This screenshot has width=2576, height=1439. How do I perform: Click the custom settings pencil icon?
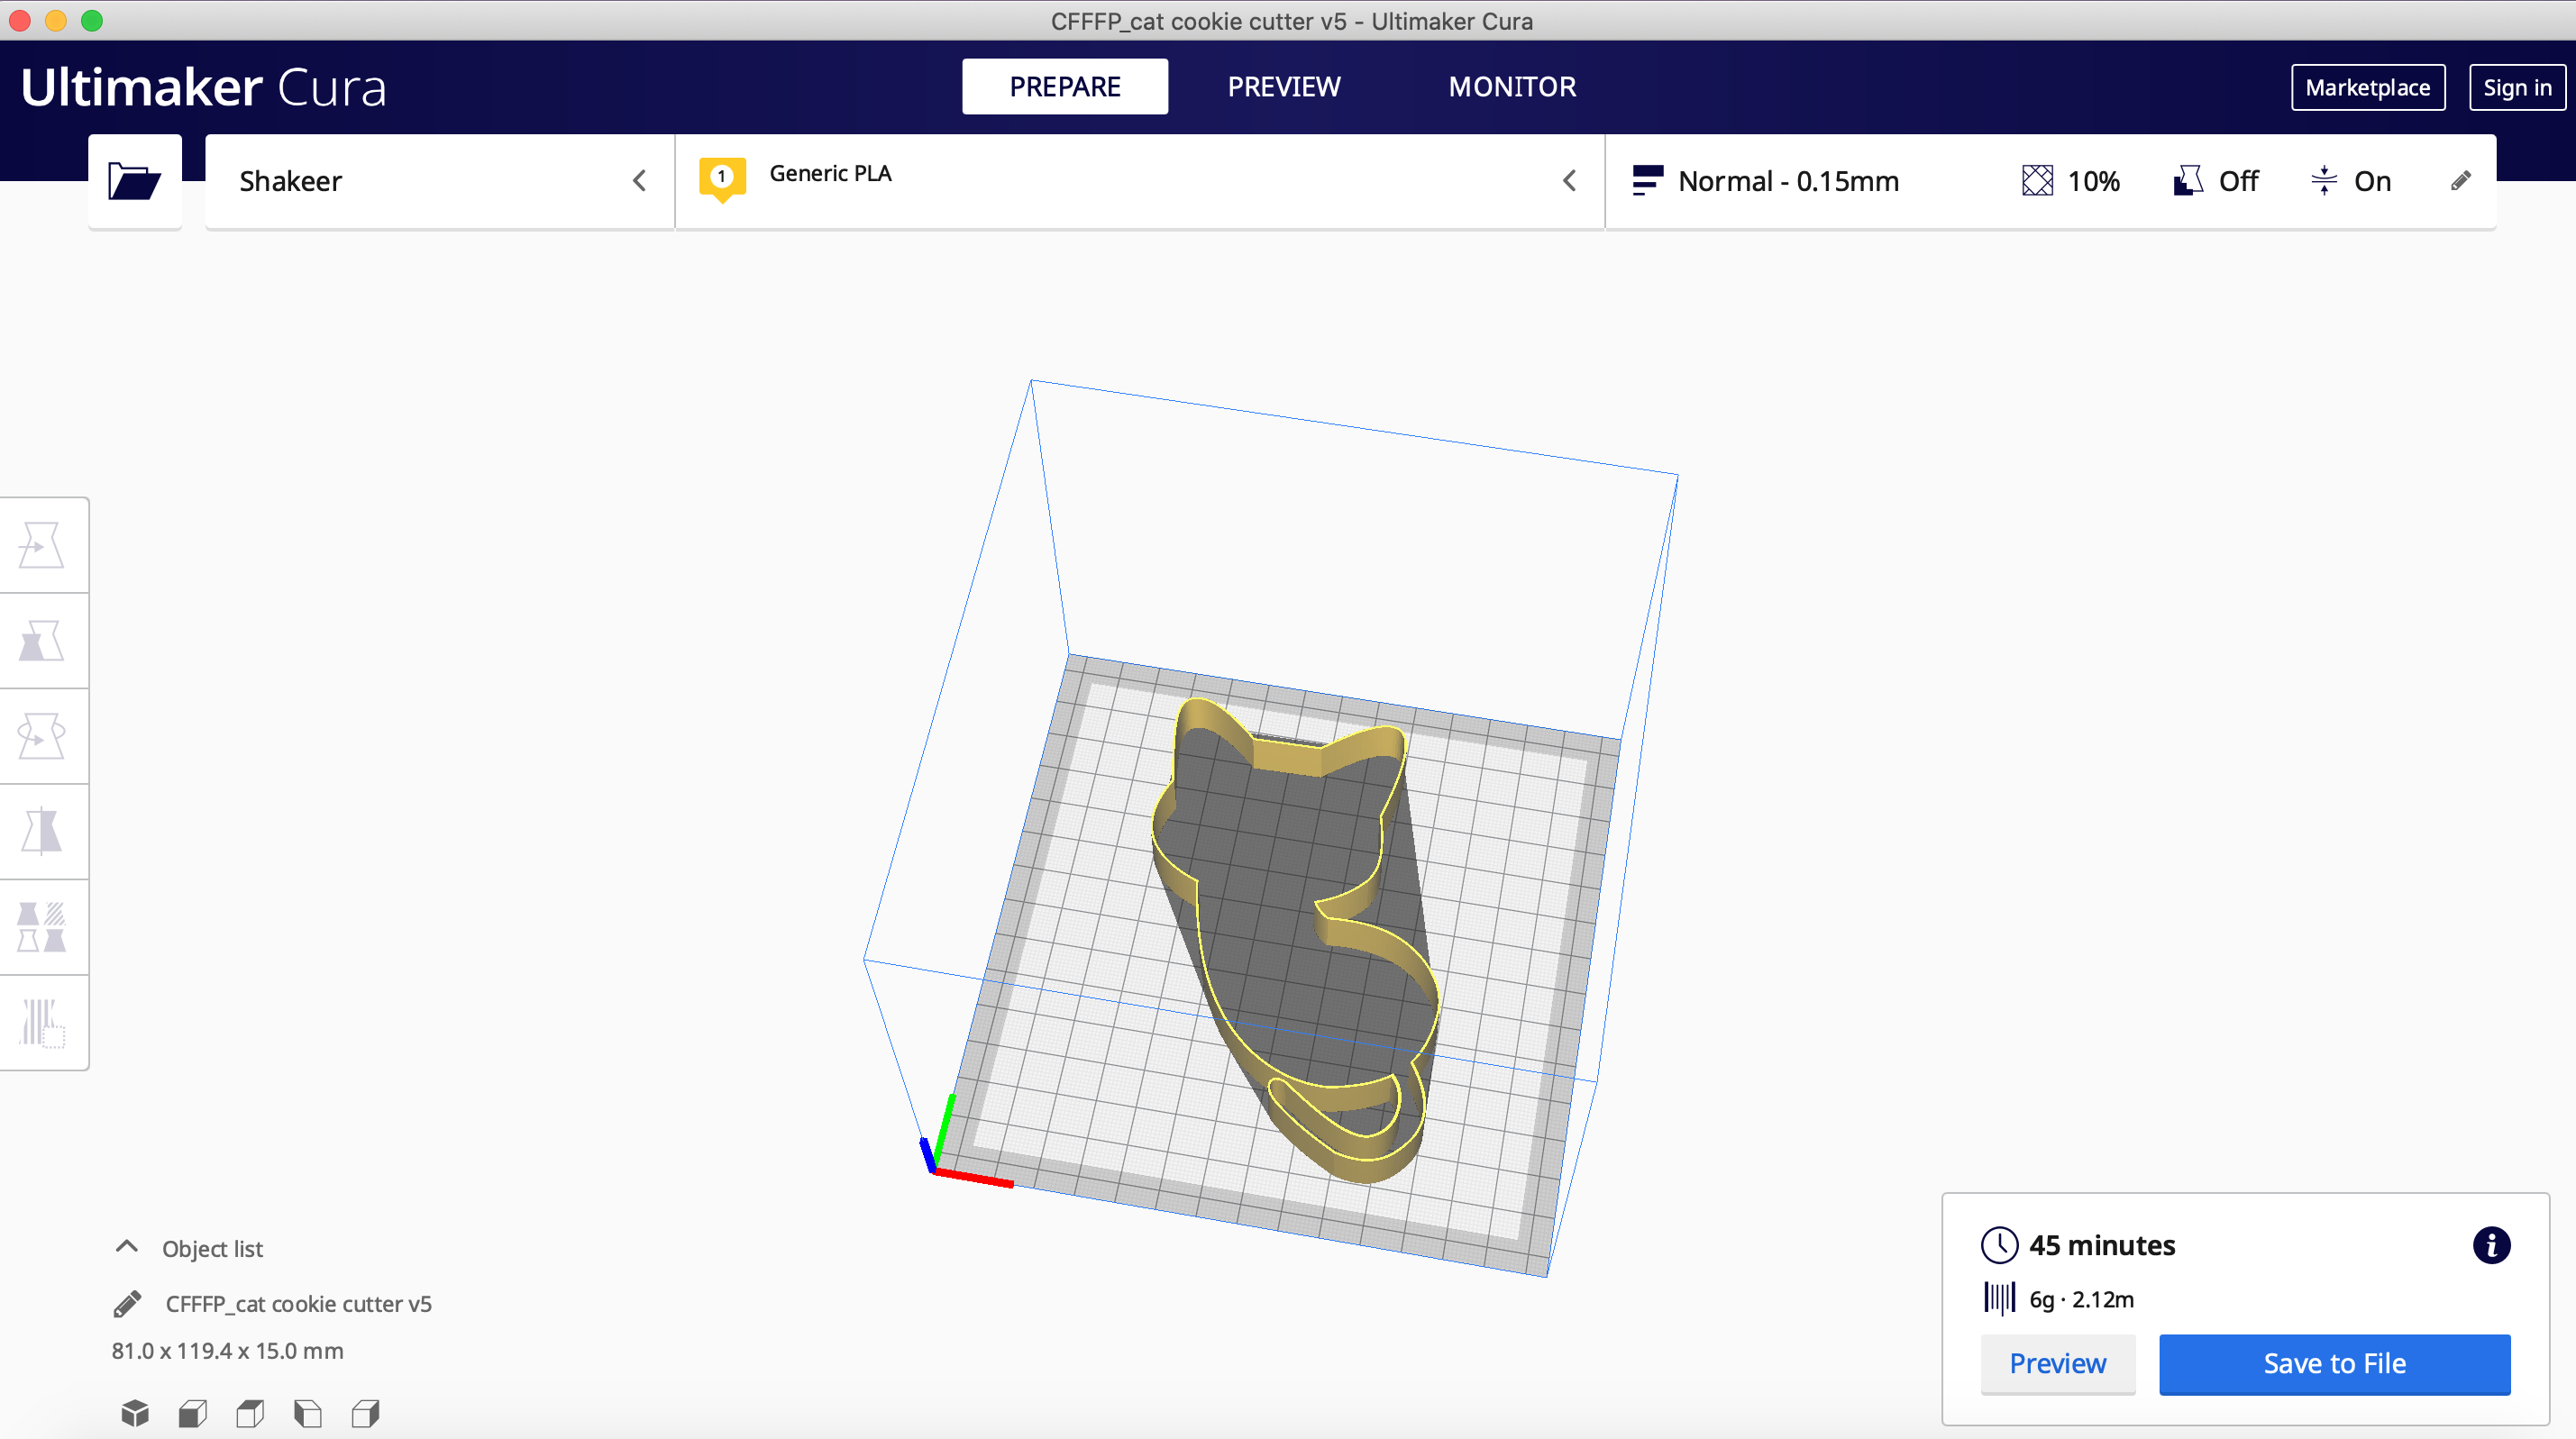click(2461, 181)
